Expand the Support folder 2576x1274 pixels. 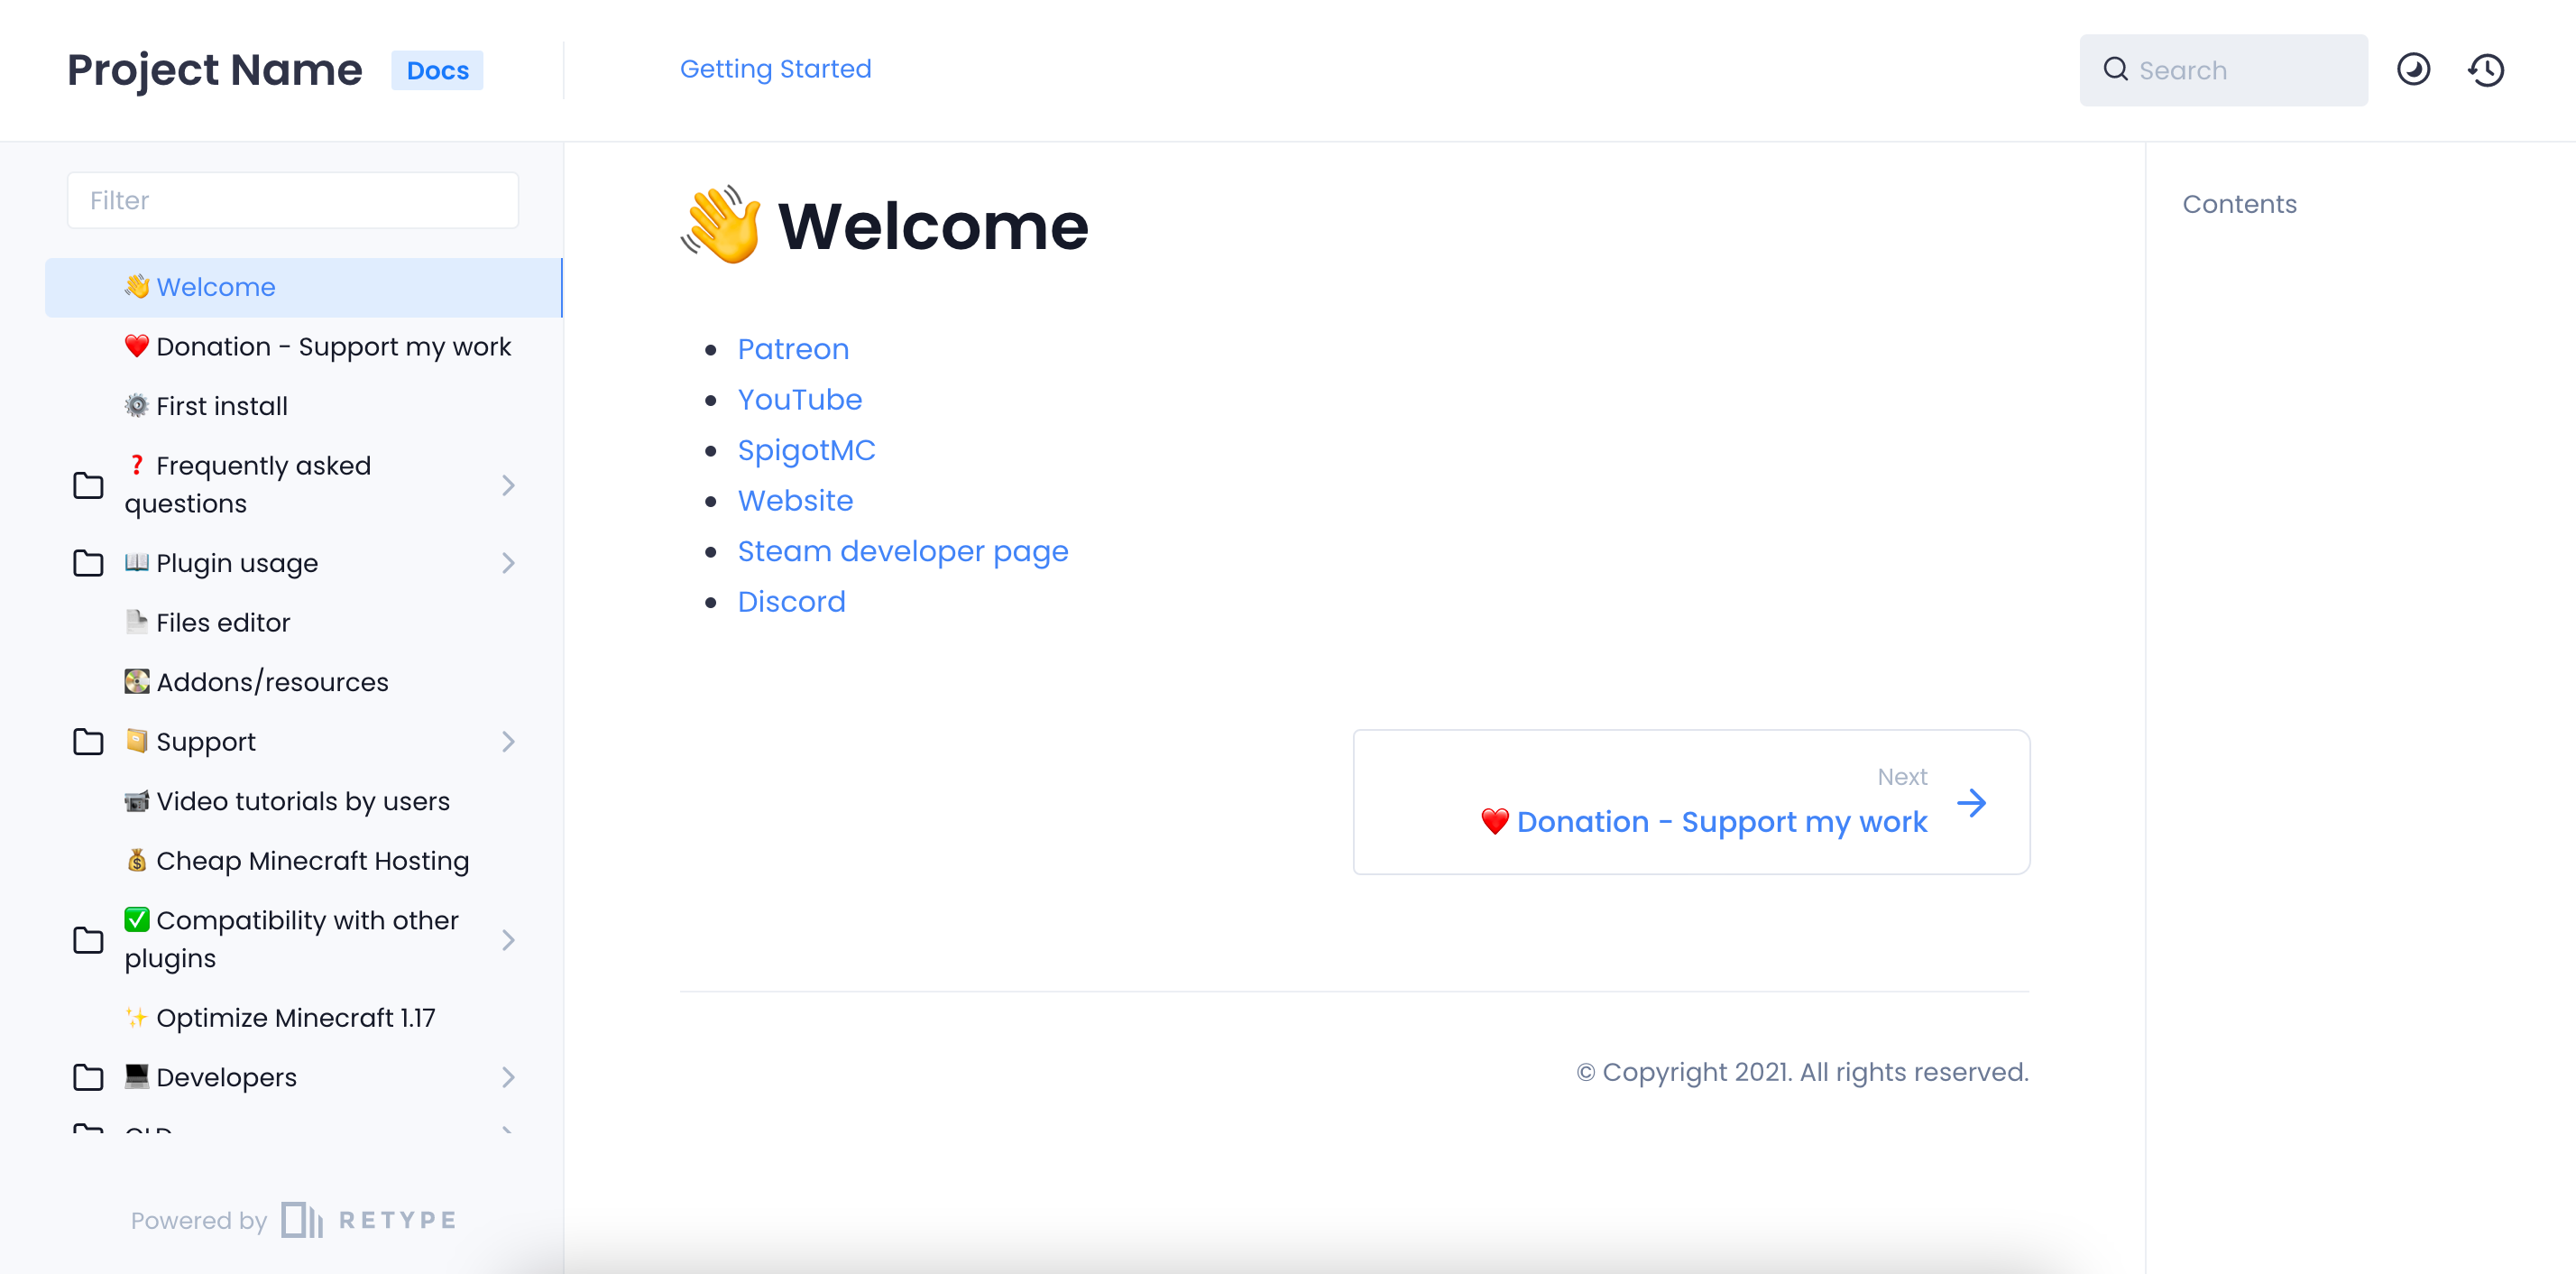pos(510,741)
